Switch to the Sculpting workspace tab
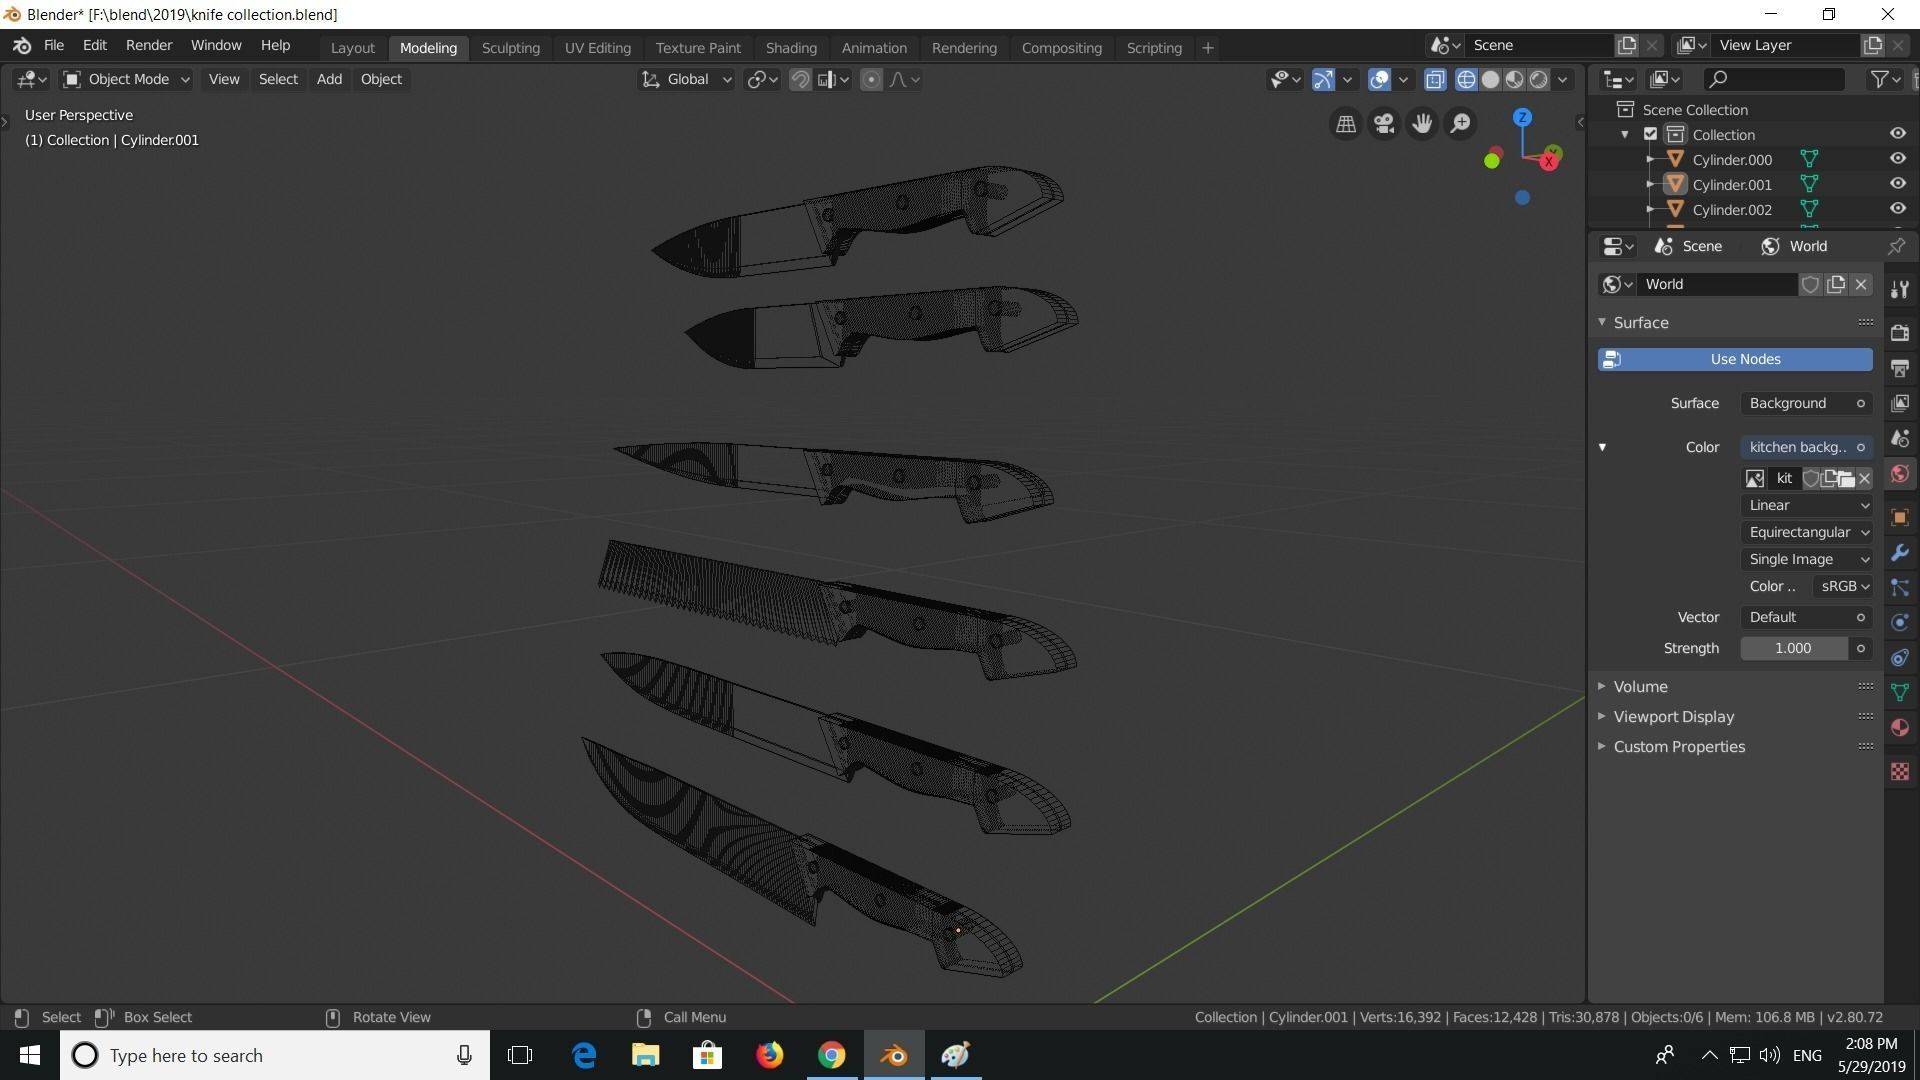The width and height of the screenshot is (1920, 1080). click(x=510, y=48)
